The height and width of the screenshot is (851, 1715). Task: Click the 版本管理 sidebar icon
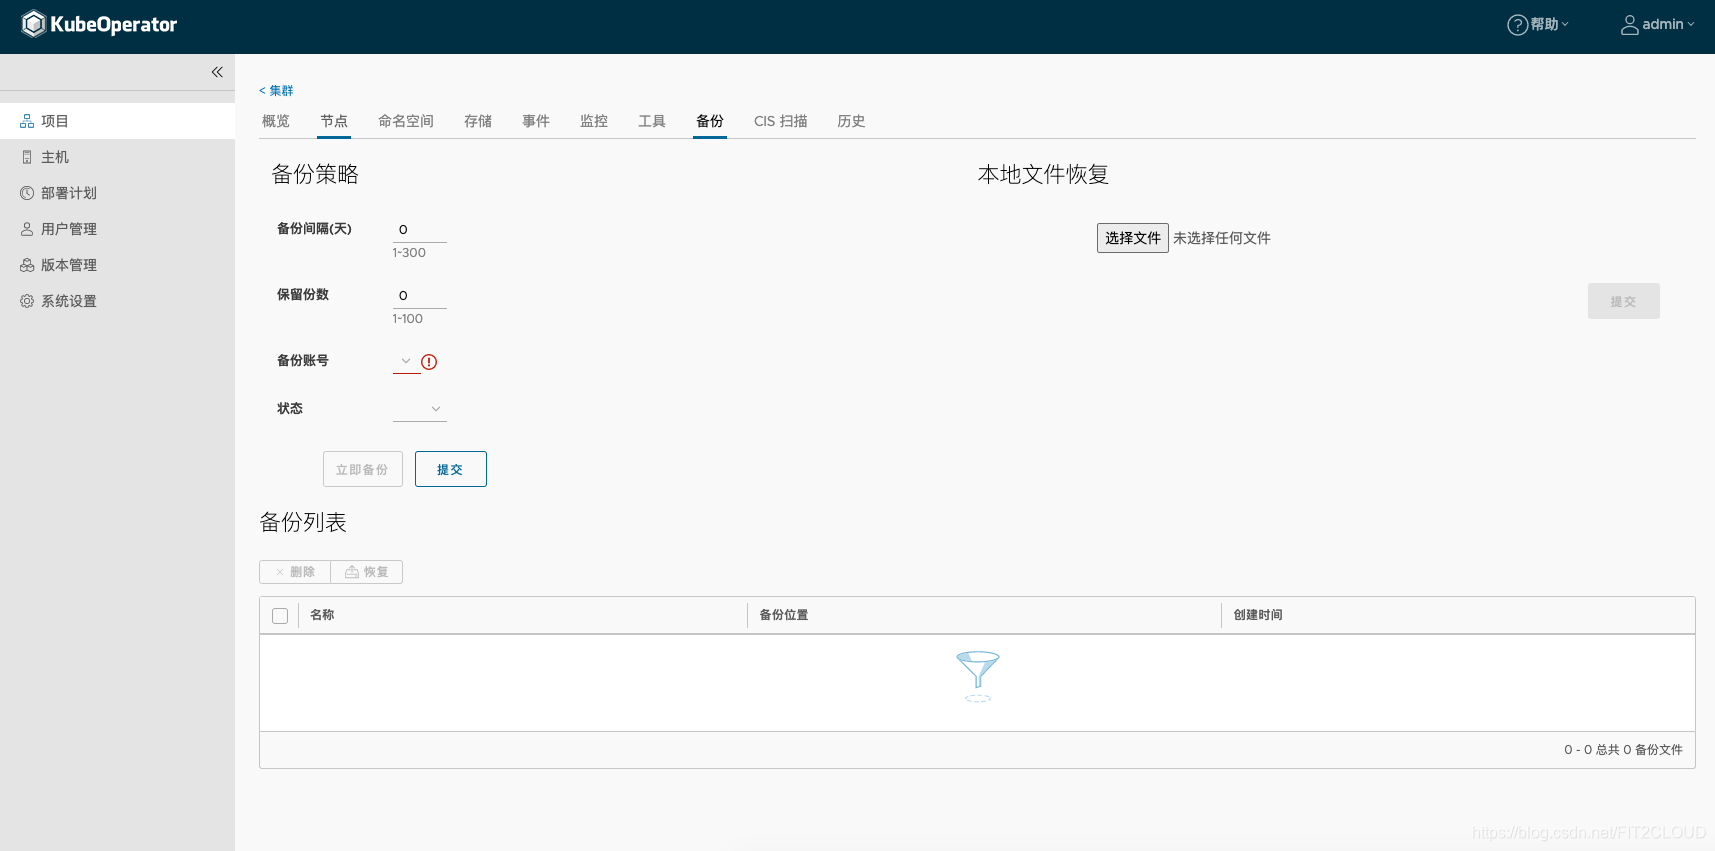point(27,265)
